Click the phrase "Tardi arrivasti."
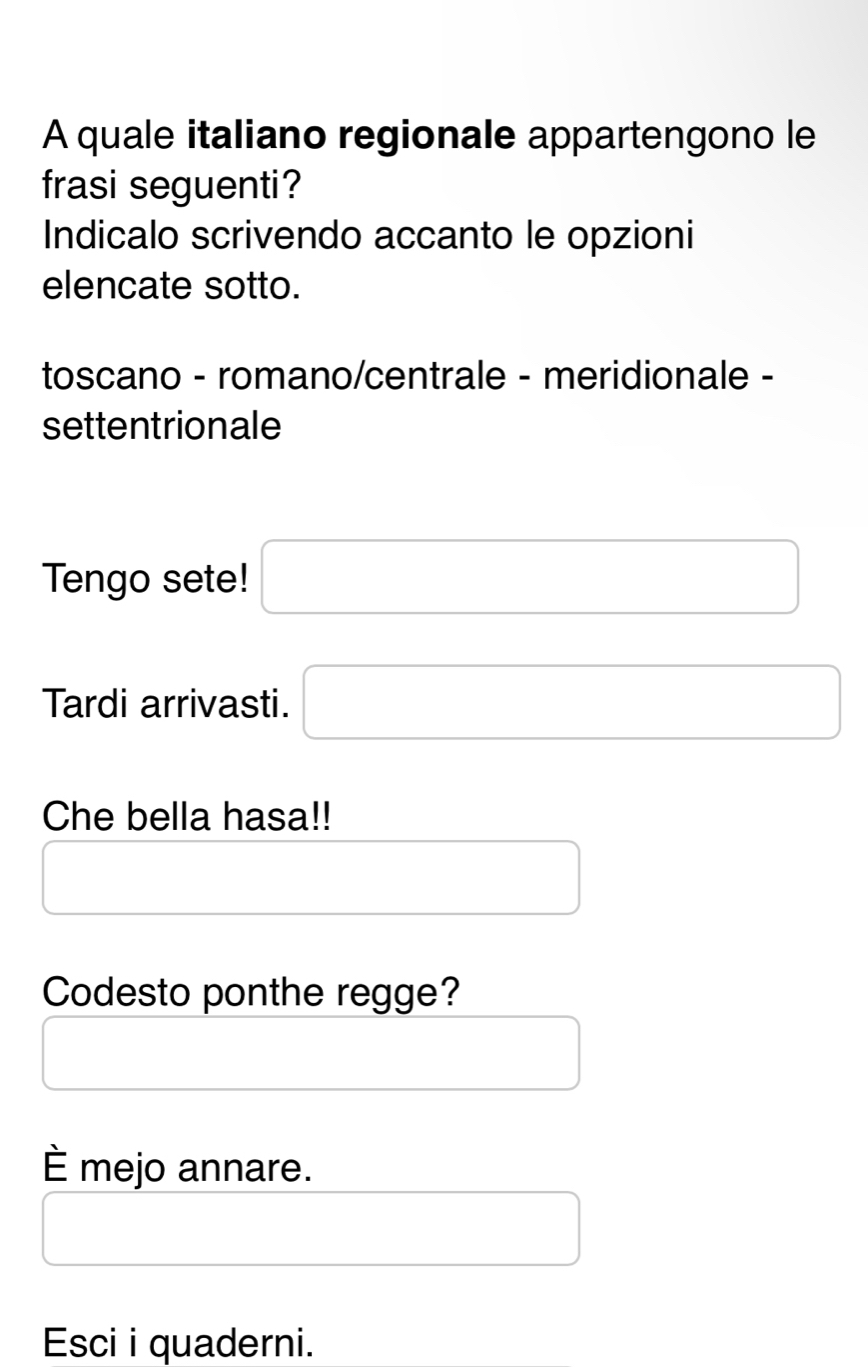 pos(167,704)
